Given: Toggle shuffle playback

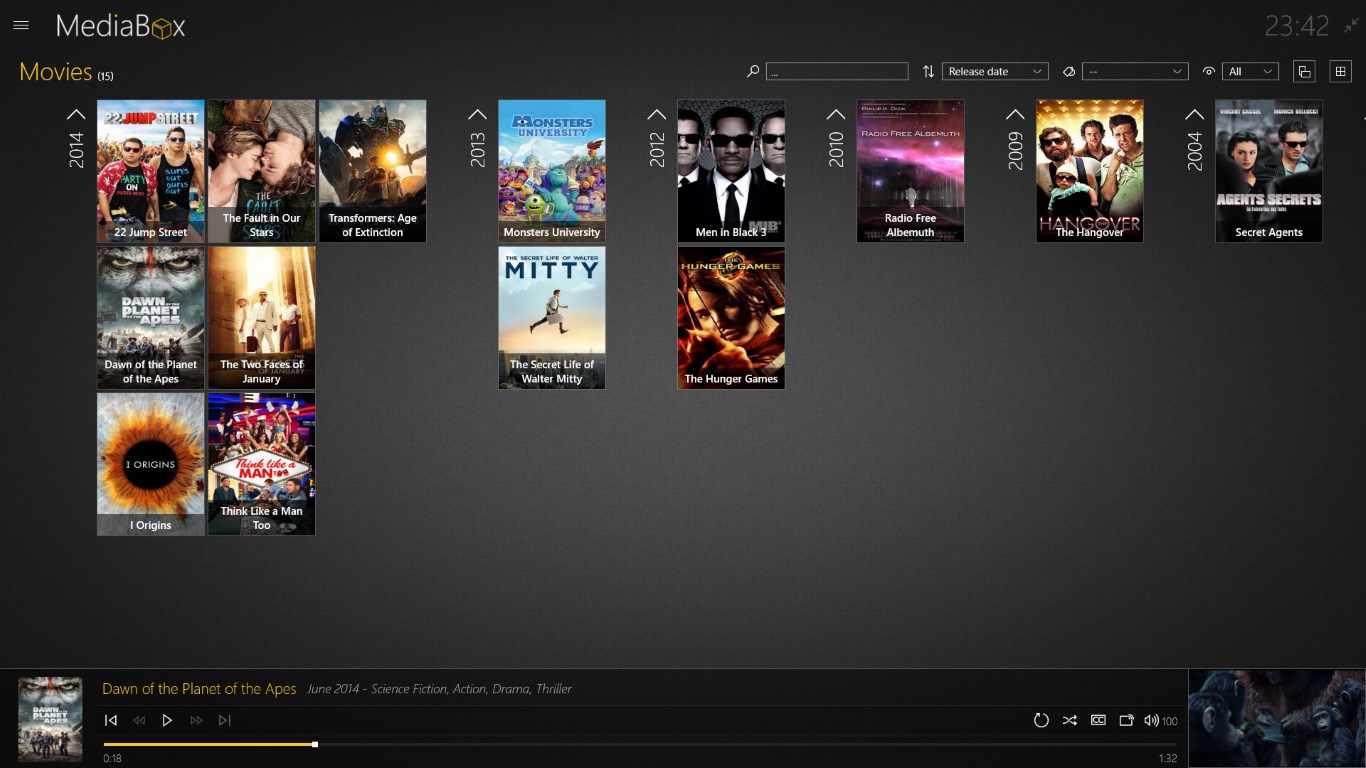Looking at the screenshot, I should point(1069,720).
